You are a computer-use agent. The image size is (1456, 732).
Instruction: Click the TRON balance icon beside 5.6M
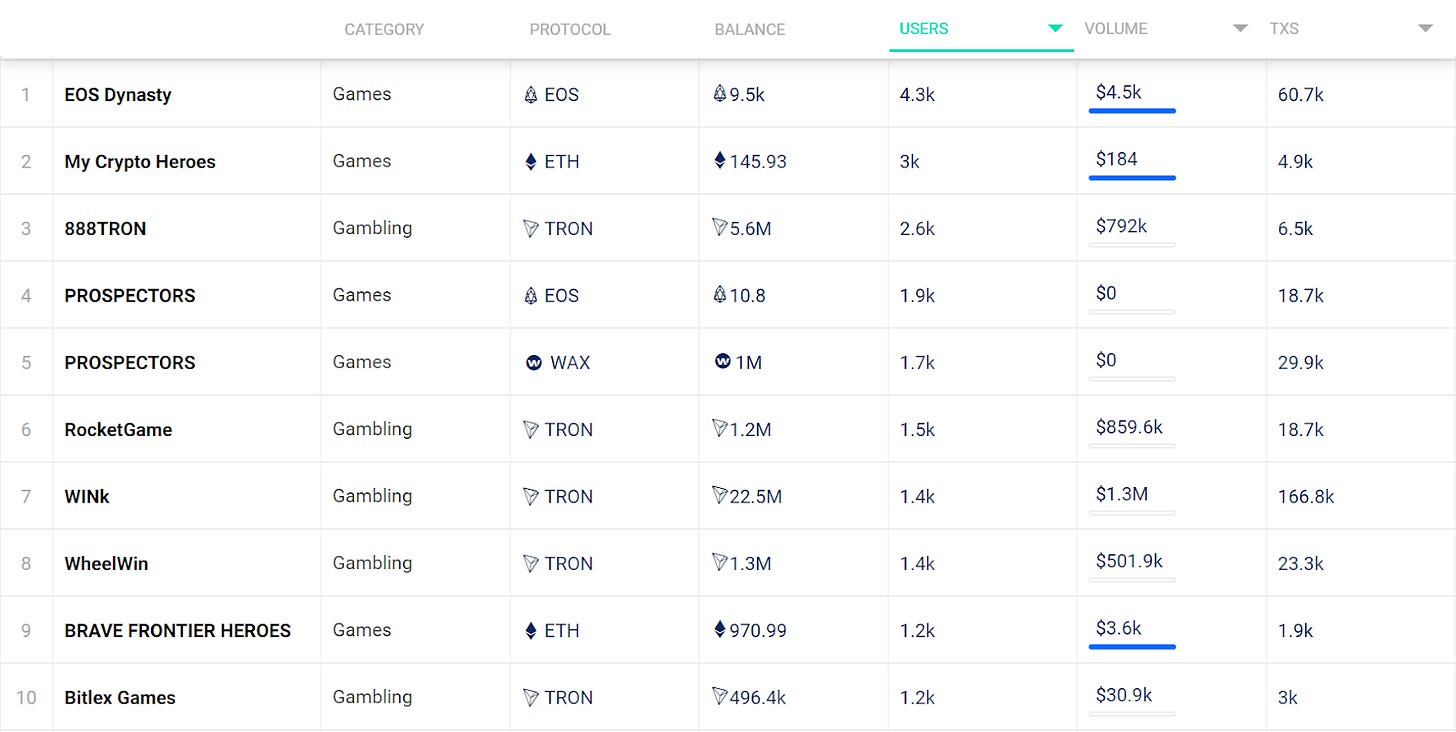coord(719,228)
